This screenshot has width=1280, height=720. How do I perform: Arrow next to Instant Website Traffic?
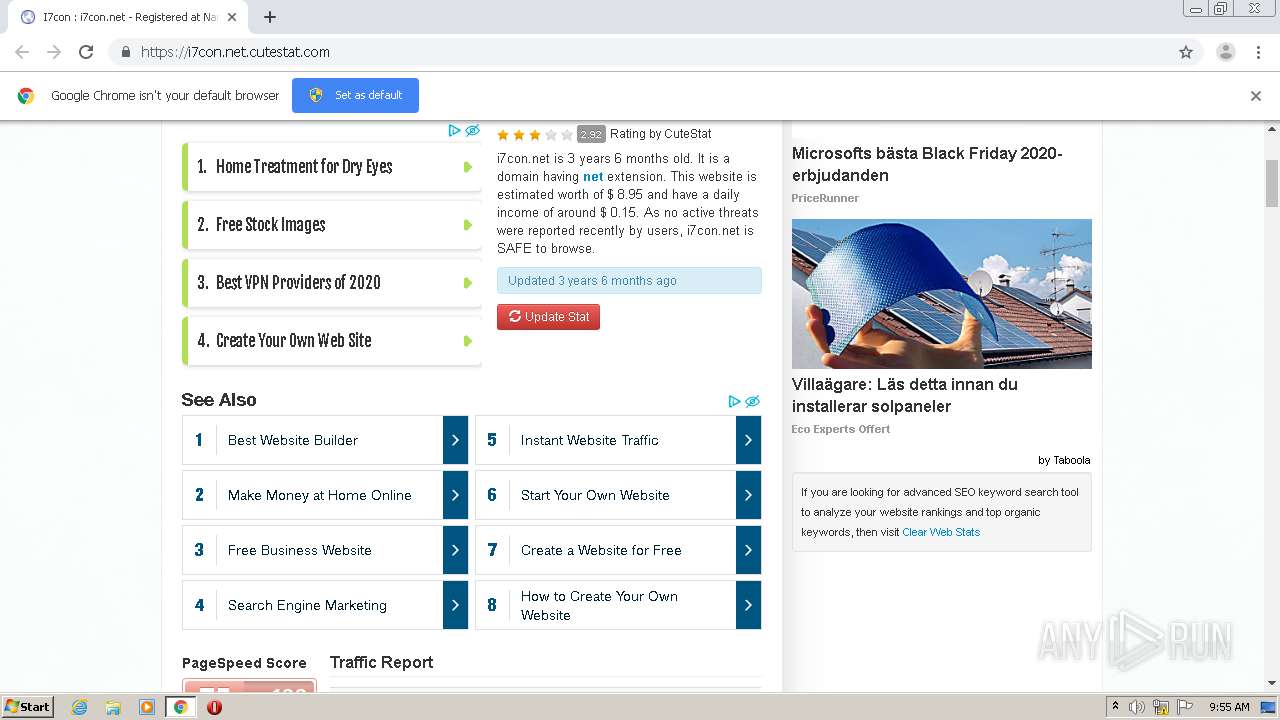[x=748, y=440]
